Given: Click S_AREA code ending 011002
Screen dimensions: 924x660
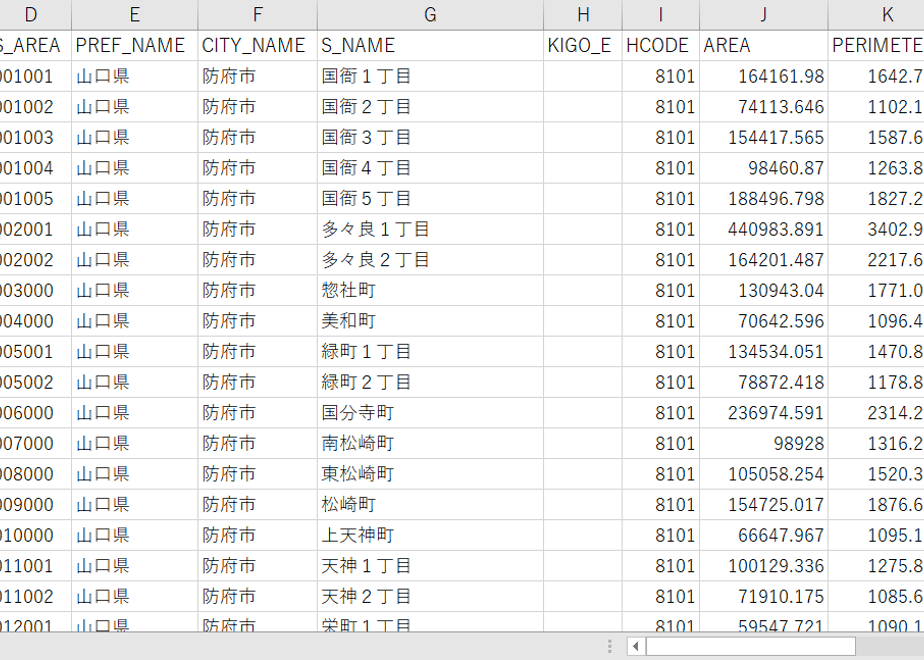Looking at the screenshot, I should point(35,597).
